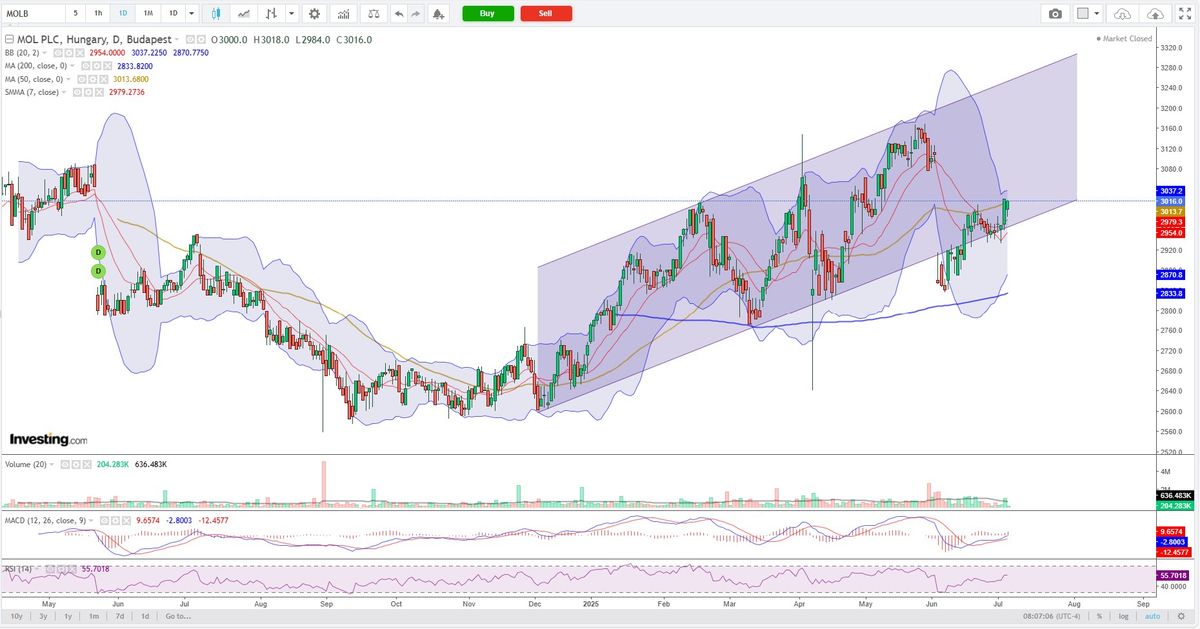Set date range to 3y
Viewport: 1200px width, 629px height.
point(42,616)
